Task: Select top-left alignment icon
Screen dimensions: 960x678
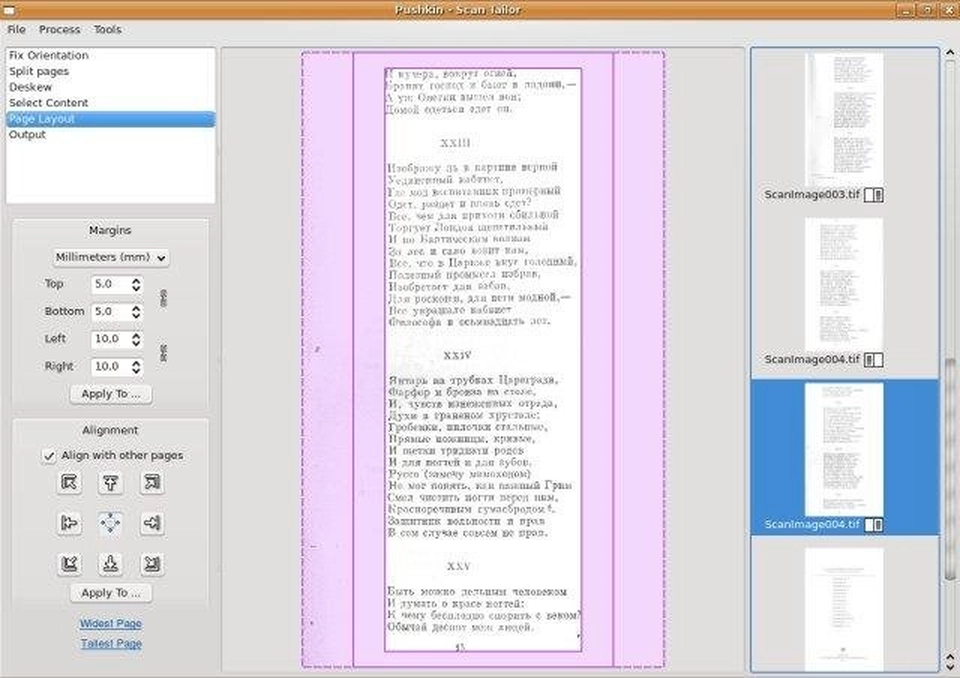Action: [x=69, y=483]
